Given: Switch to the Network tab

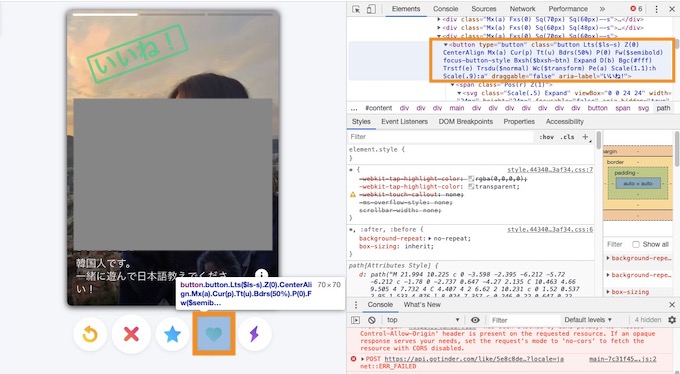Looking at the screenshot, I should pyautogui.click(x=522, y=9).
